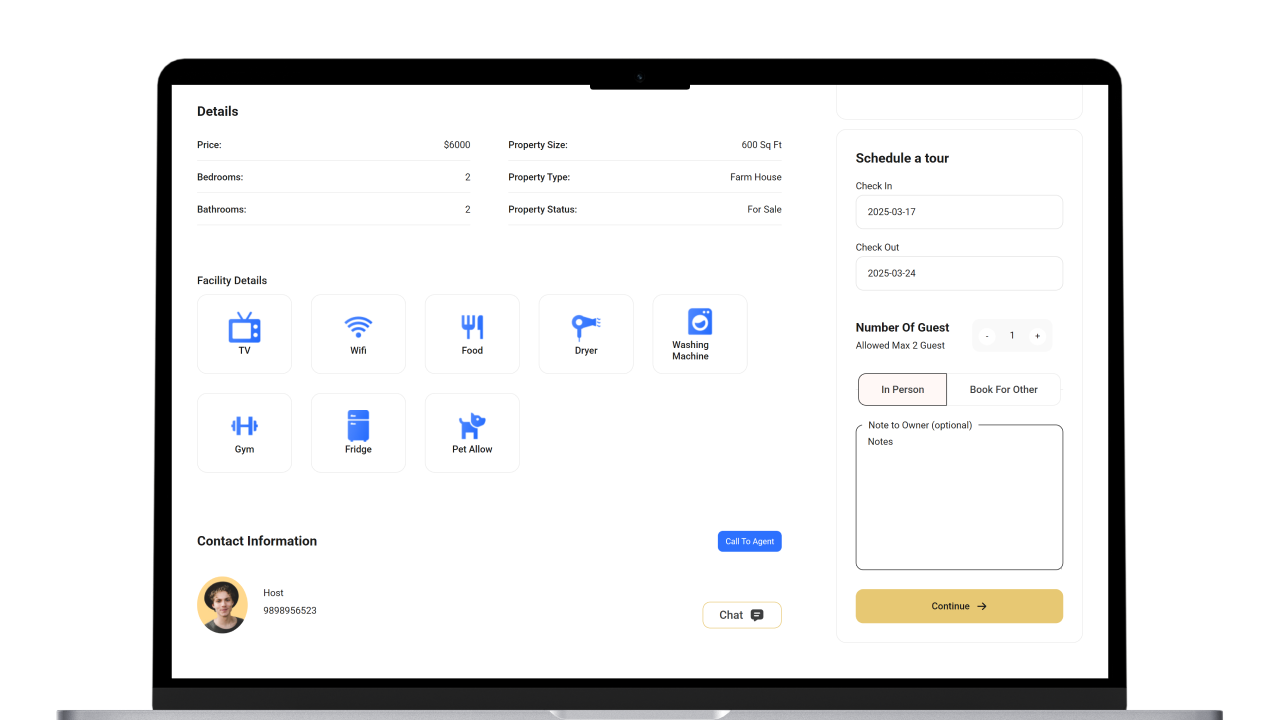
Task: Click the Check Out date field
Action: coord(959,273)
